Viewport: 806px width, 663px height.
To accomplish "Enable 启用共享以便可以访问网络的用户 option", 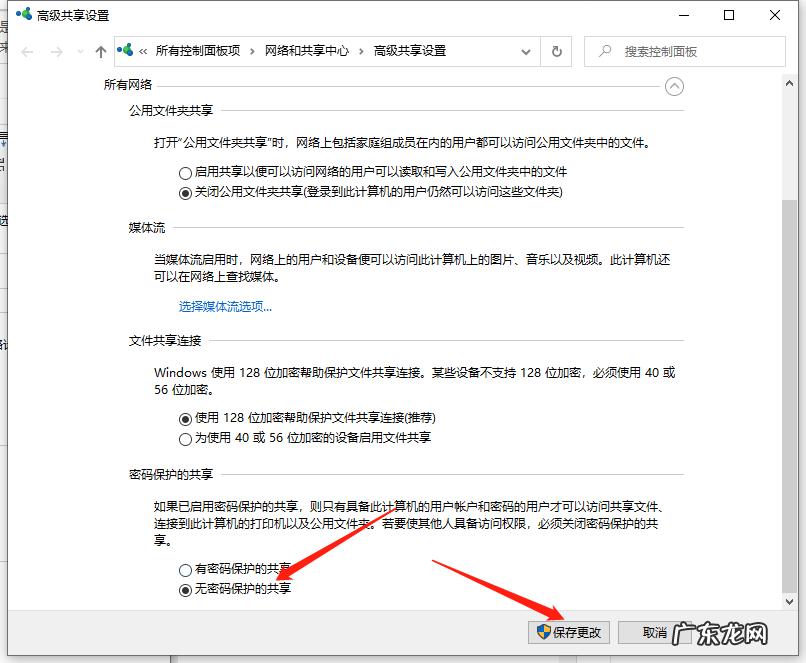I will coord(185,172).
